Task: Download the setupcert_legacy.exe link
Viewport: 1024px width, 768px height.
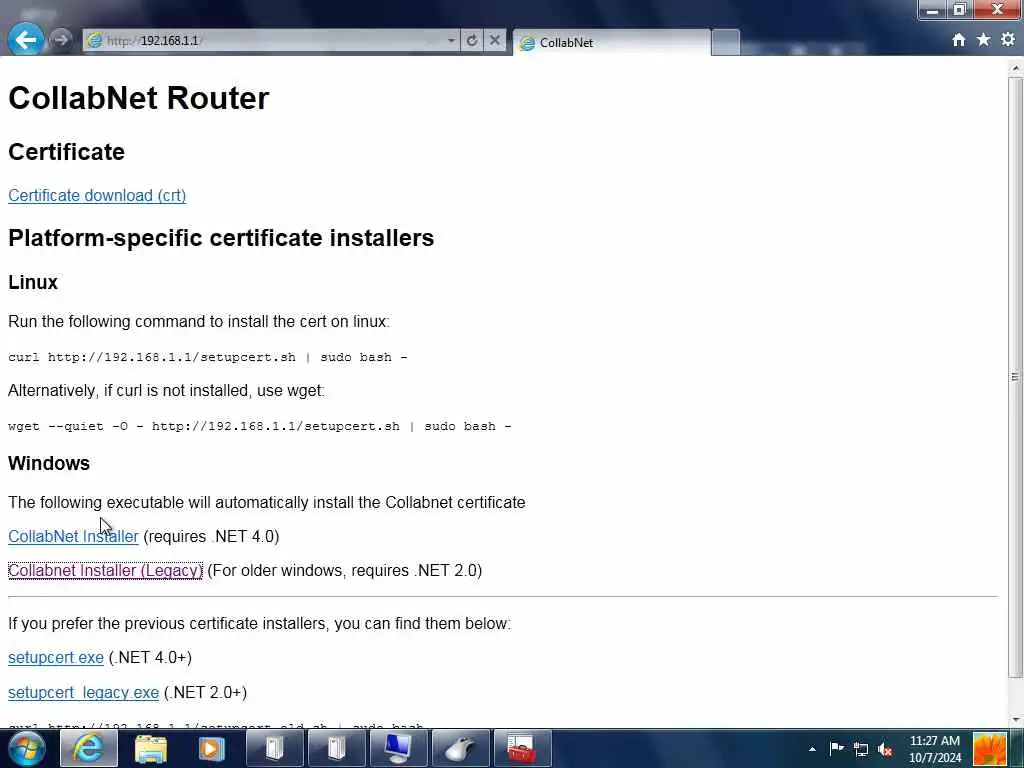Action: [83, 692]
